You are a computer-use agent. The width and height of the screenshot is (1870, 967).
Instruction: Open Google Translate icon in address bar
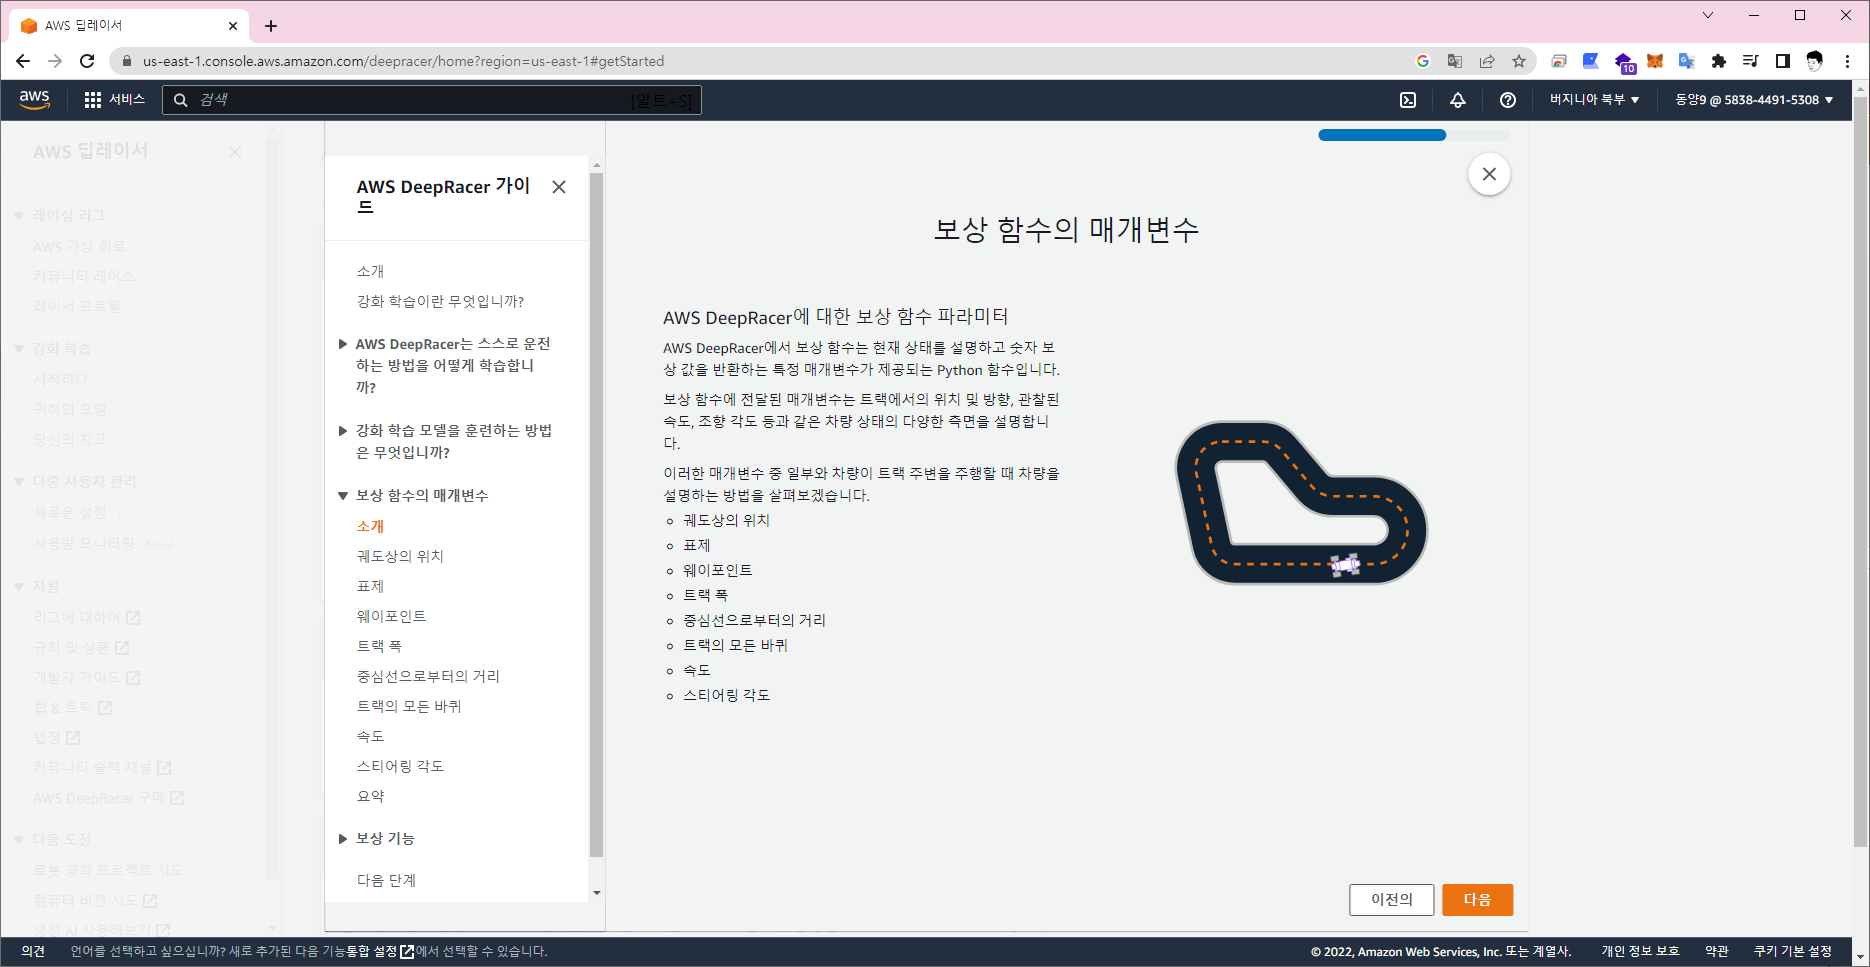click(x=1455, y=61)
